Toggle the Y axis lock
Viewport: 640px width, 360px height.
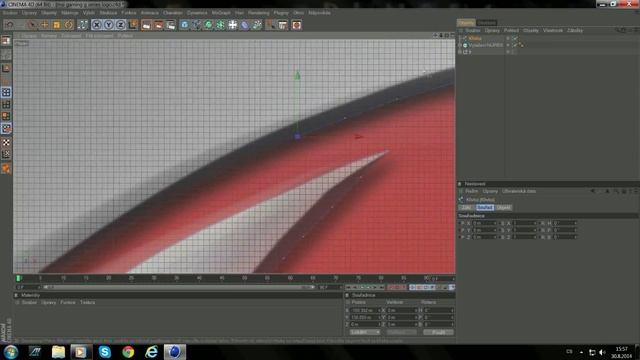click(x=109, y=25)
